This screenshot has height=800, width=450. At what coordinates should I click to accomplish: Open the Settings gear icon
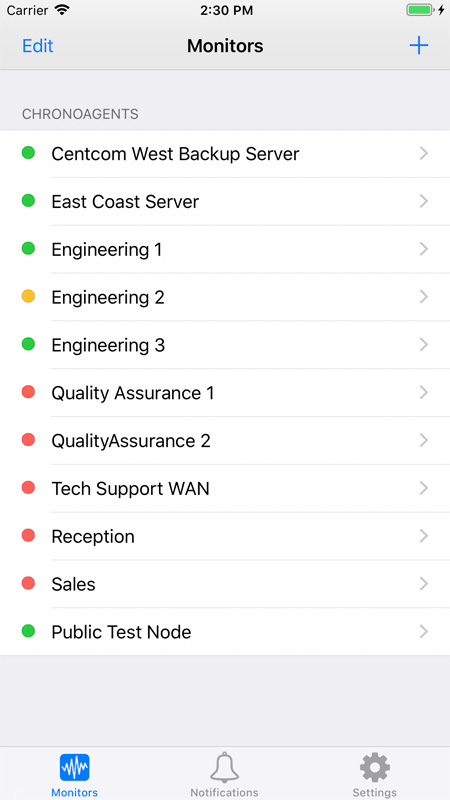[x=374, y=767]
